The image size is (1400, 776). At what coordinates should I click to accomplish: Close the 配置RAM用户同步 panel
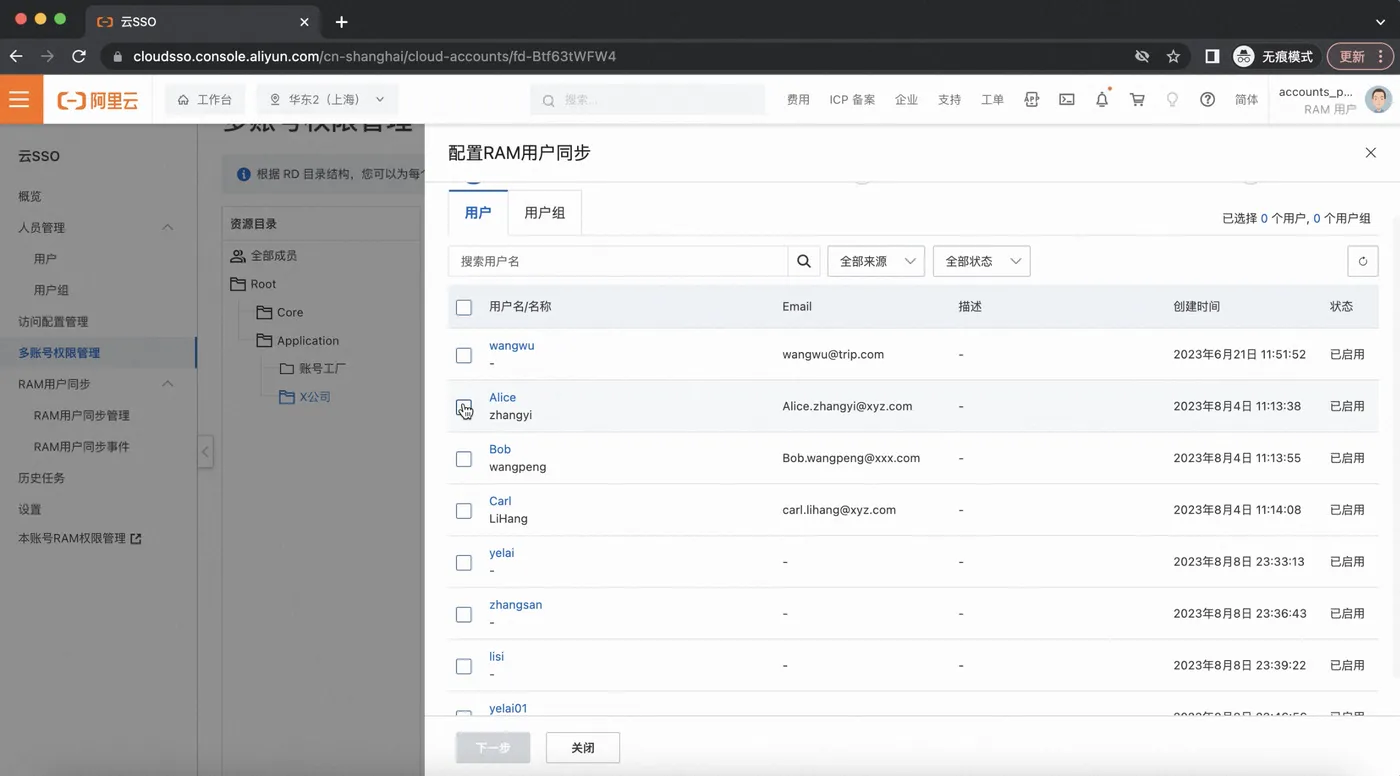click(x=1370, y=152)
